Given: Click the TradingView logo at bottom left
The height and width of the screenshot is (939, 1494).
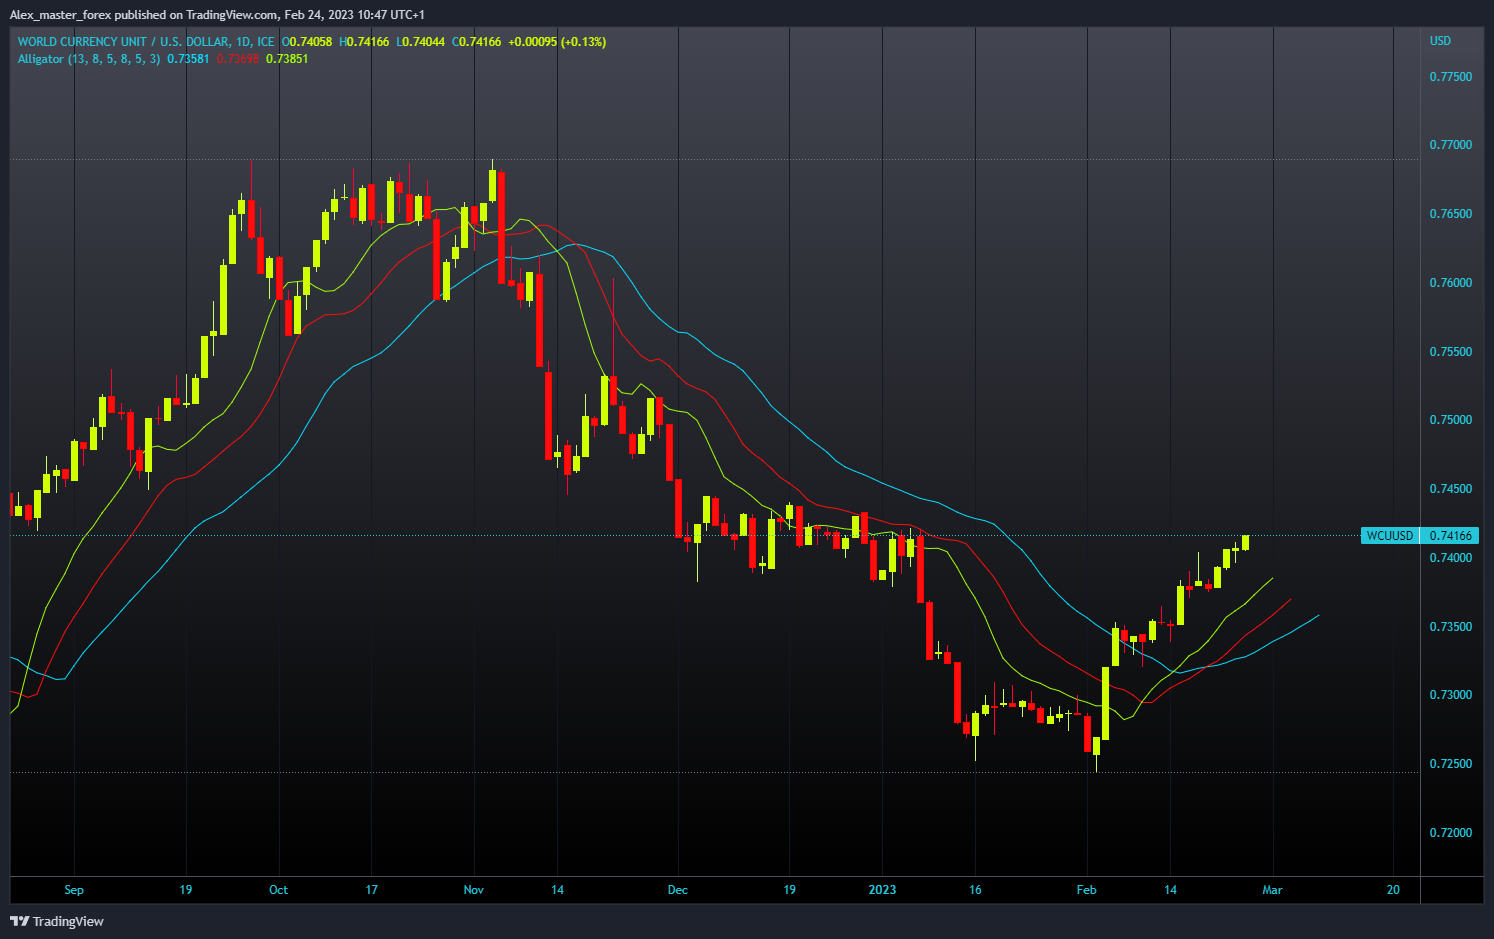Looking at the screenshot, I should (57, 921).
